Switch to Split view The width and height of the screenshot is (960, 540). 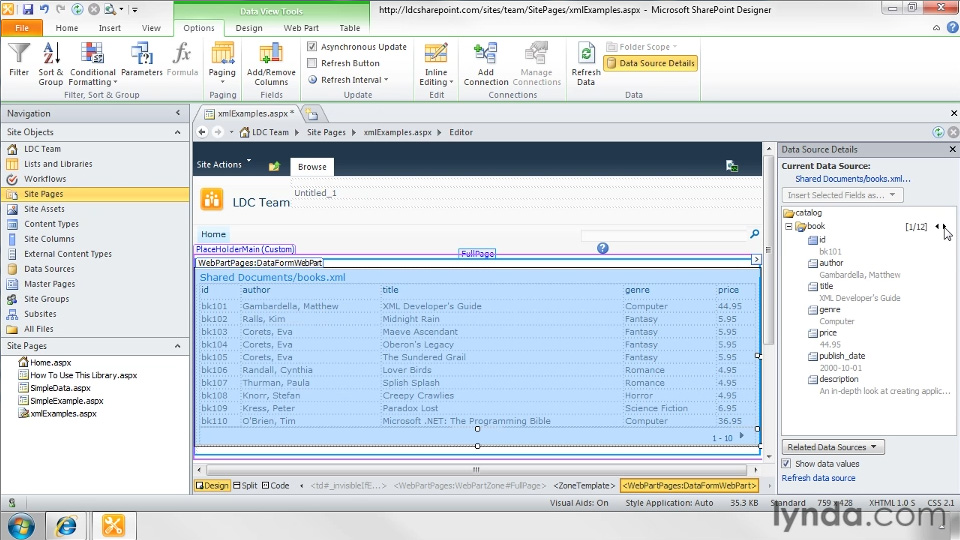(x=245, y=486)
